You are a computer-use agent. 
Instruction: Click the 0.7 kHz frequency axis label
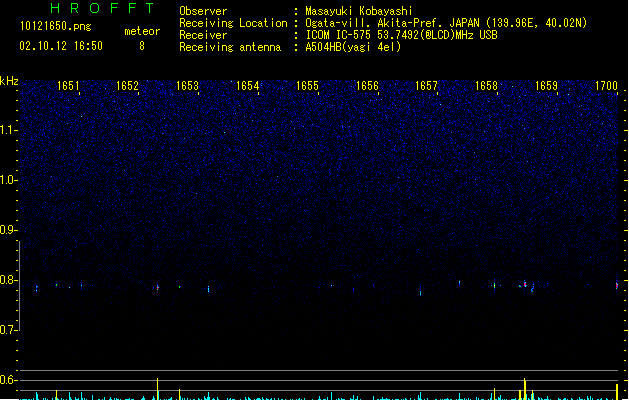pyautogui.click(x=8, y=330)
